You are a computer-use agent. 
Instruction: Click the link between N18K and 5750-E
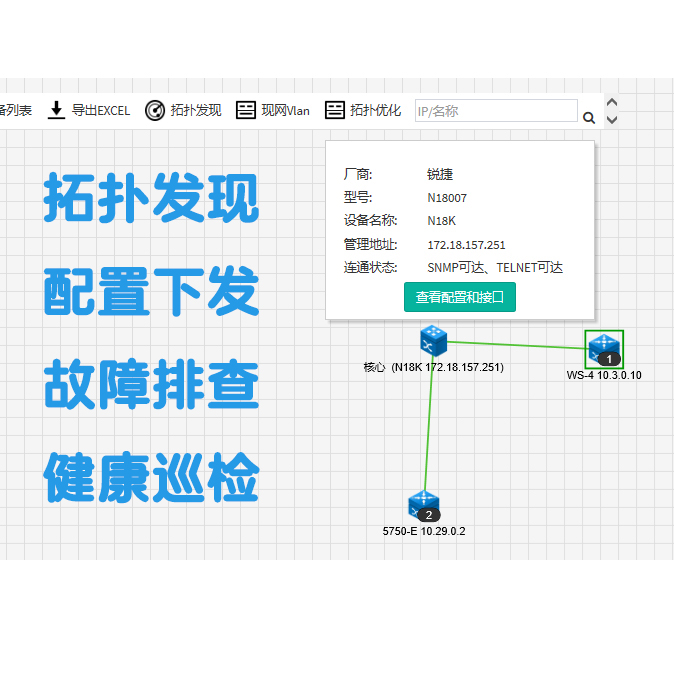pyautogui.click(x=429, y=423)
